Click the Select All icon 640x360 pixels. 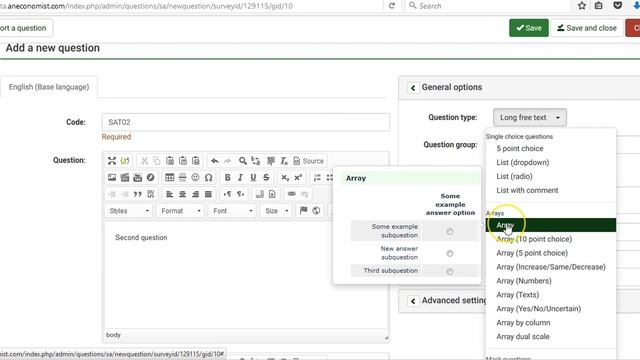coord(271,161)
